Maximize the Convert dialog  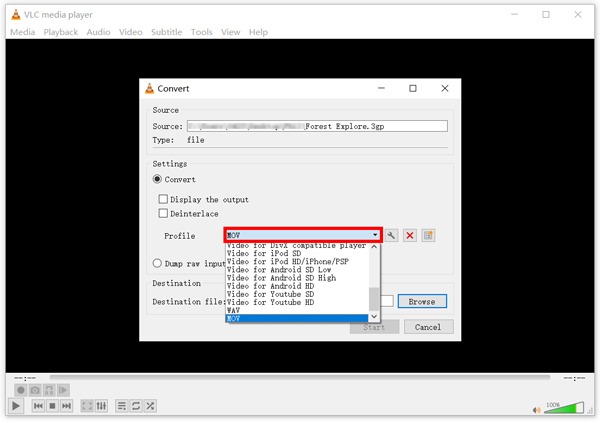click(412, 88)
